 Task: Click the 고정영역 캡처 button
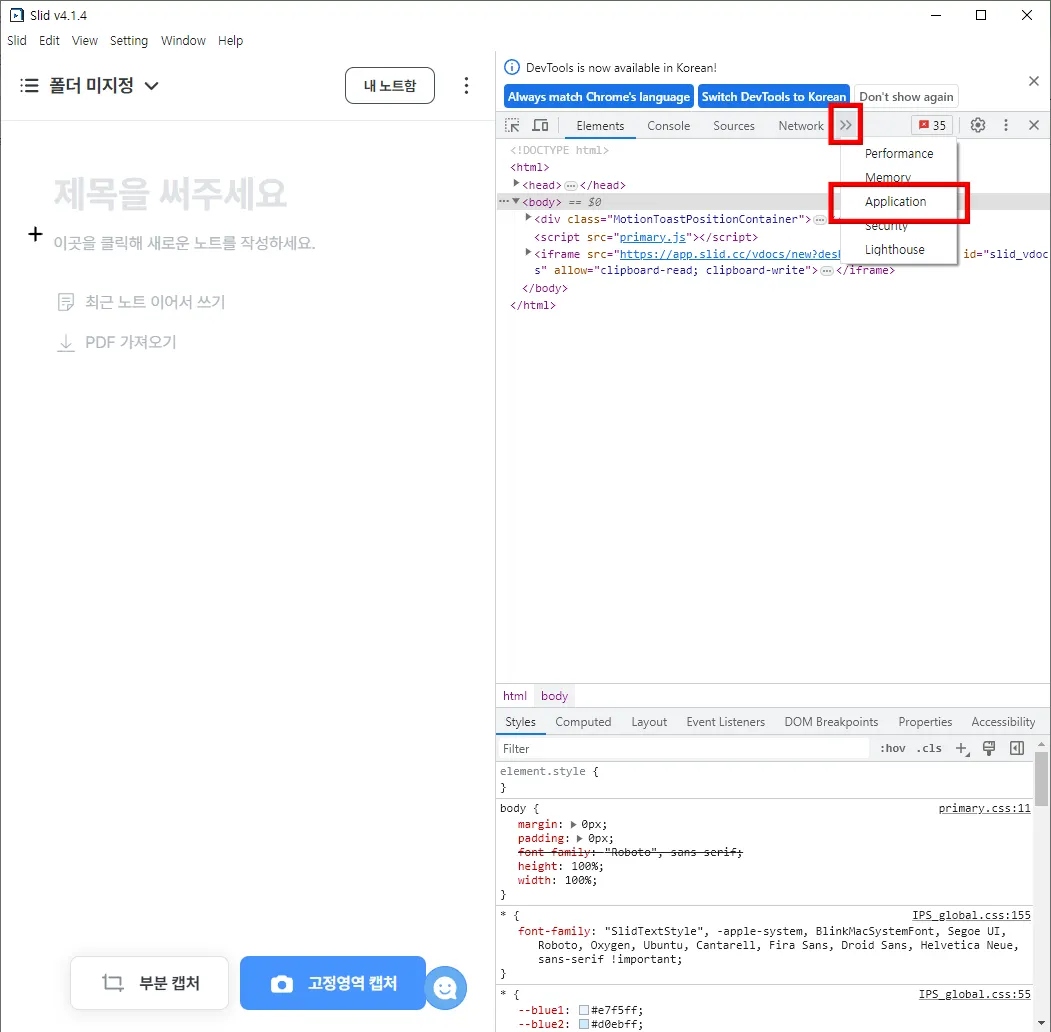(x=333, y=984)
